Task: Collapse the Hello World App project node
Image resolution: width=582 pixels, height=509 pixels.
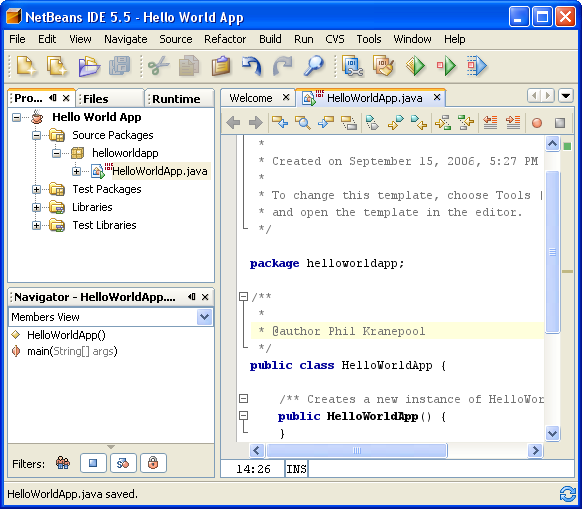Action: click(x=16, y=117)
